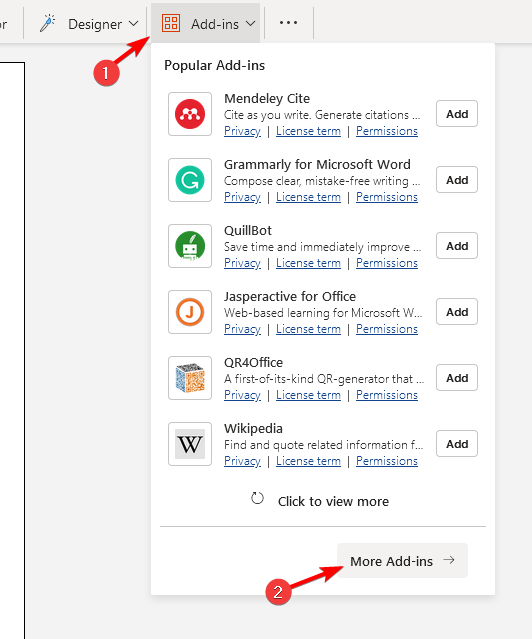Click 'Save time and immediately improve' description
The image size is (532, 639).
[x=322, y=247]
